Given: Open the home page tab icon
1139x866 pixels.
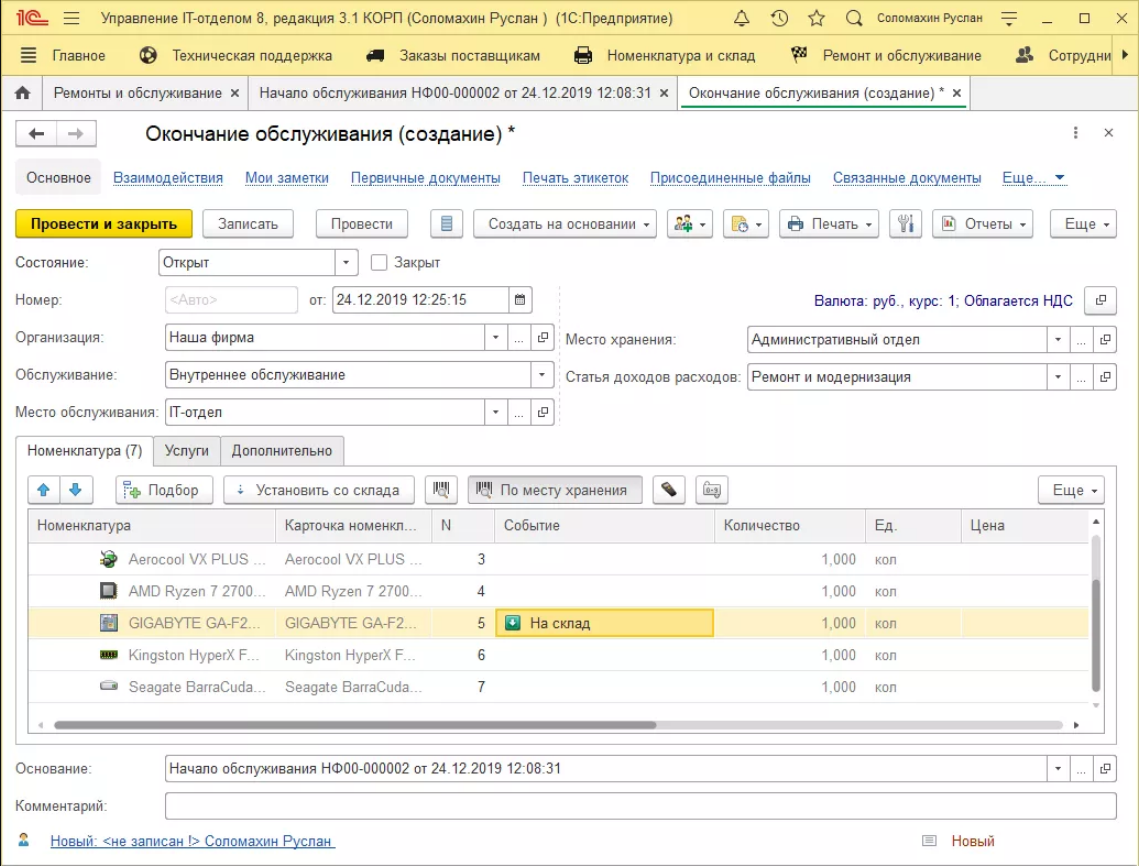Looking at the screenshot, I should tap(22, 93).
